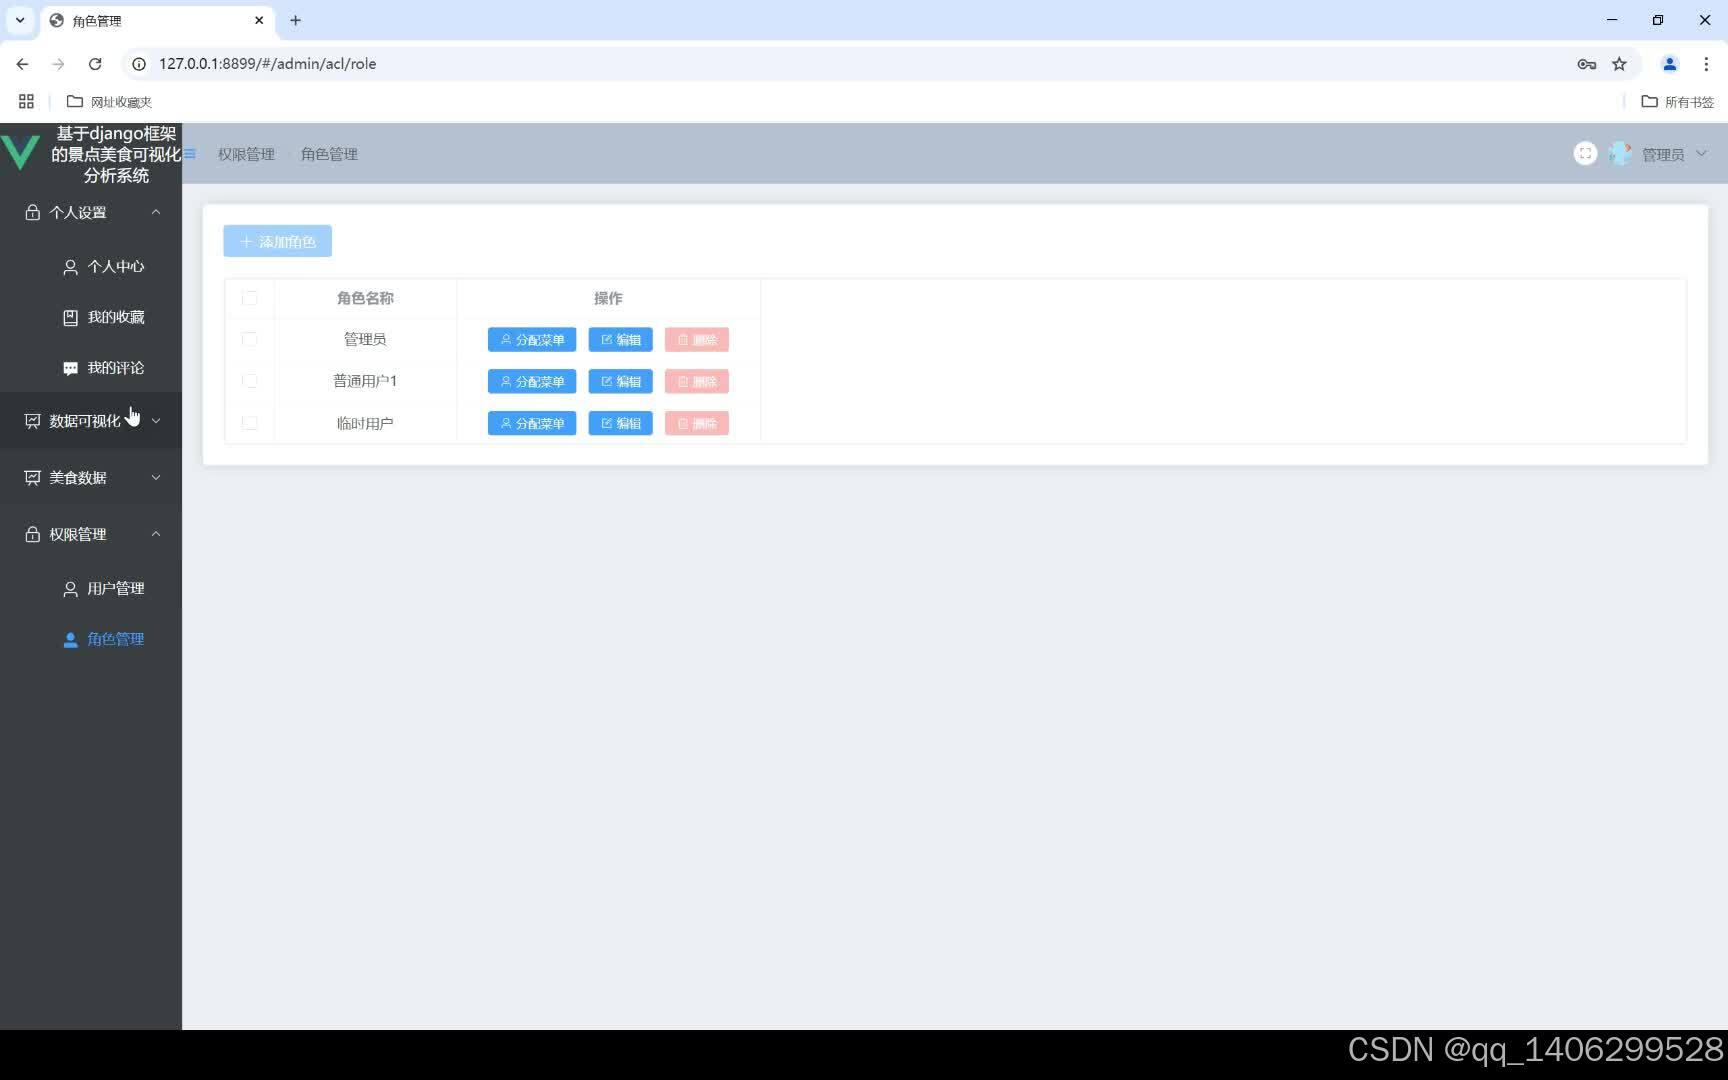The height and width of the screenshot is (1080, 1728).
Task: Click 权限管理 breadcrumb link
Action: point(246,154)
